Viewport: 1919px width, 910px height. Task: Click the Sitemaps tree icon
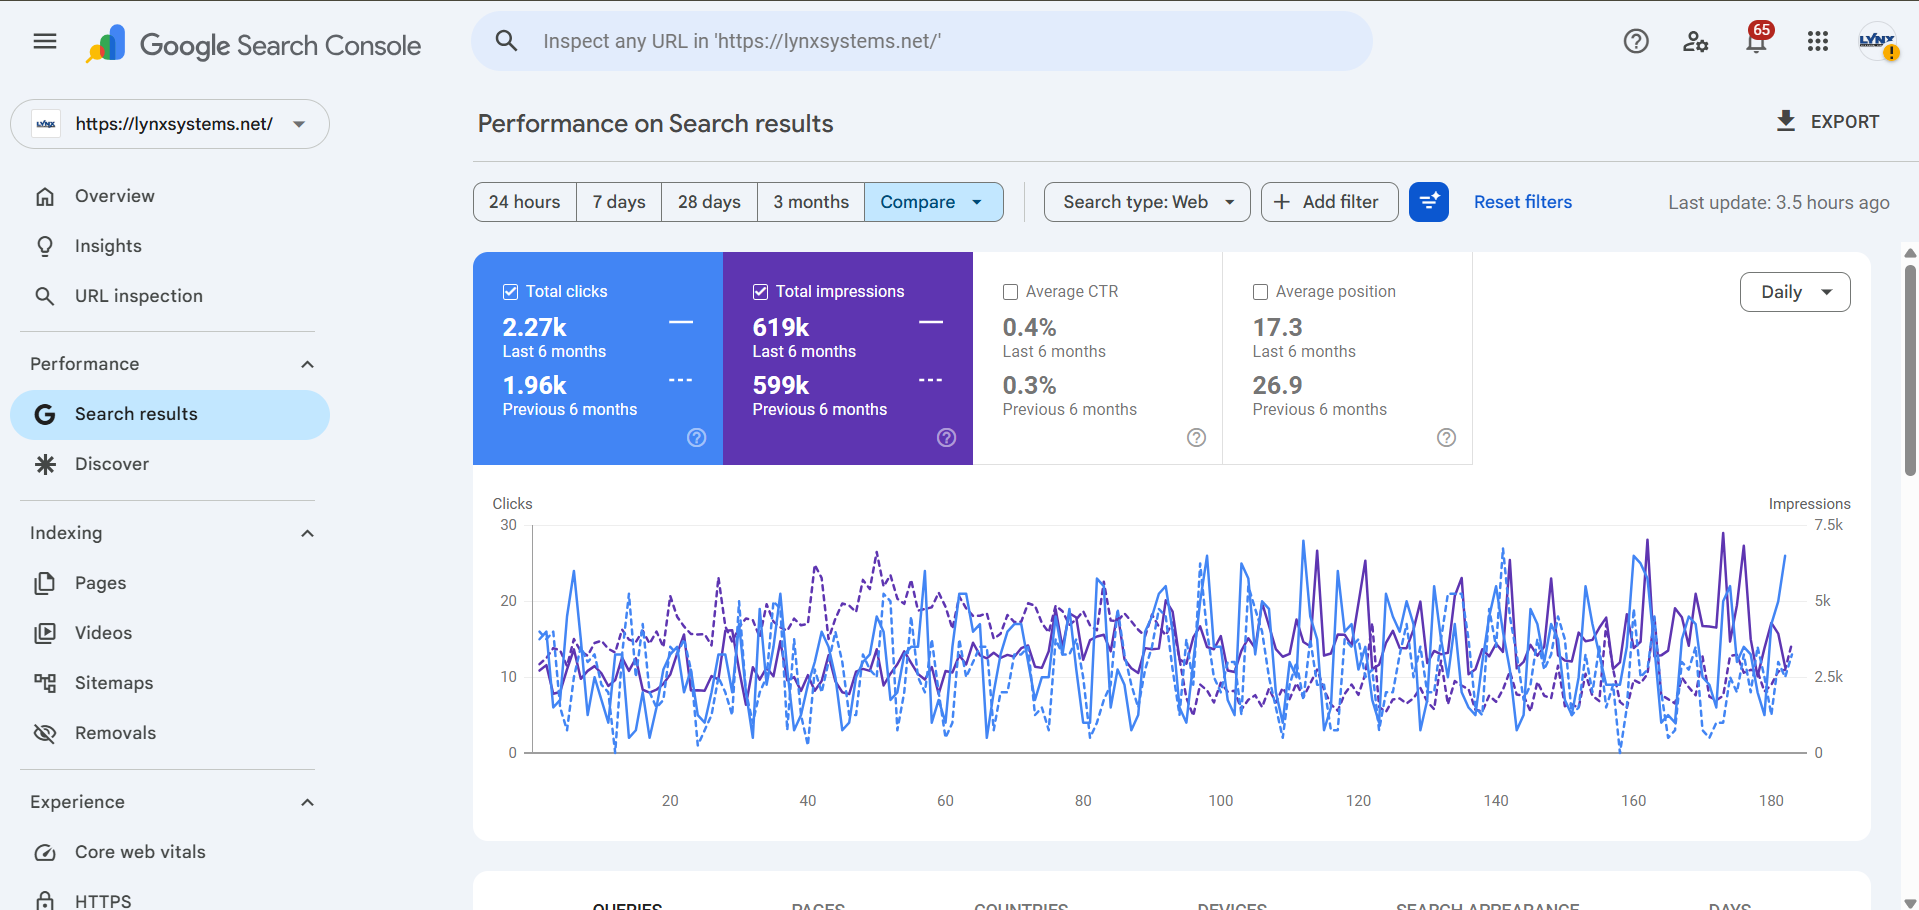(45, 683)
